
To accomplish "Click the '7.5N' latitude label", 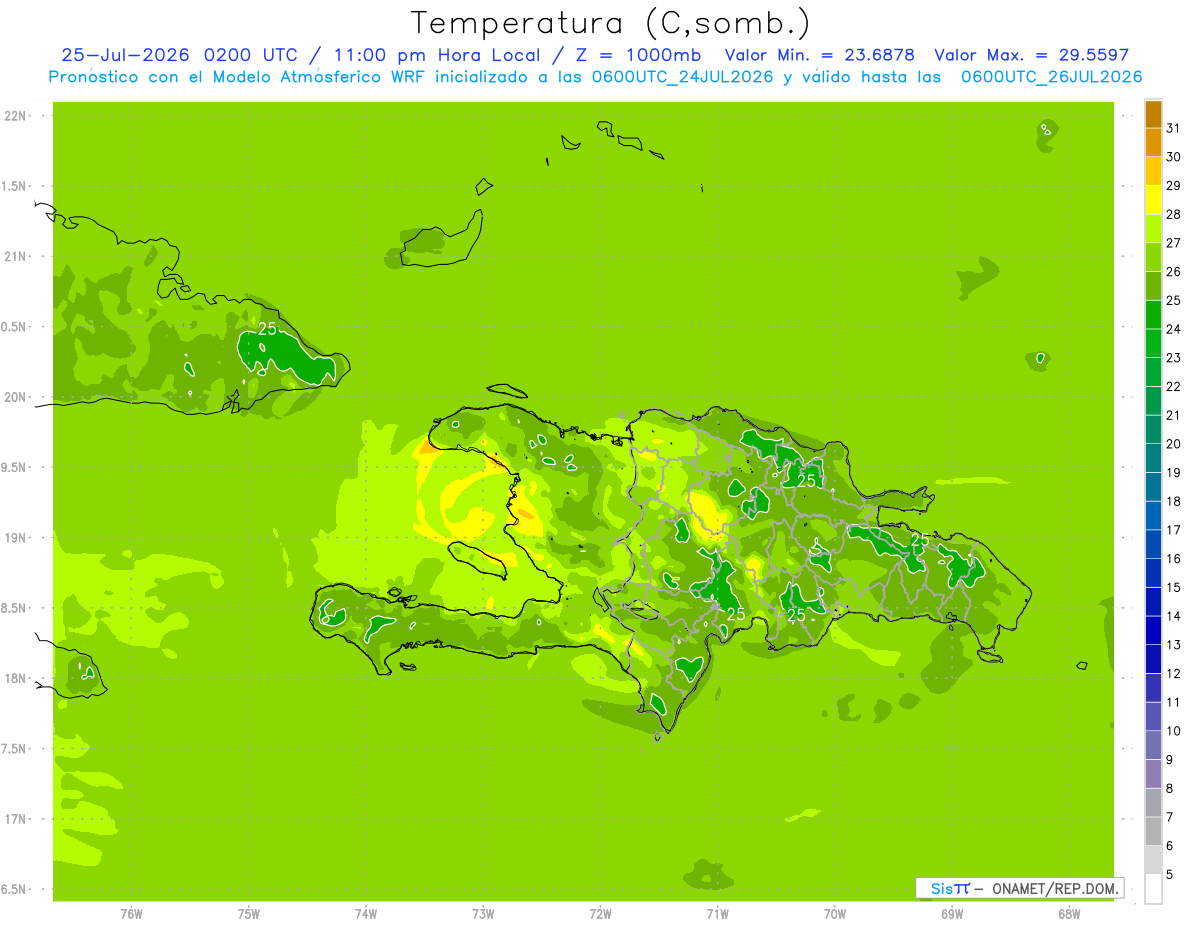I will point(14,749).
